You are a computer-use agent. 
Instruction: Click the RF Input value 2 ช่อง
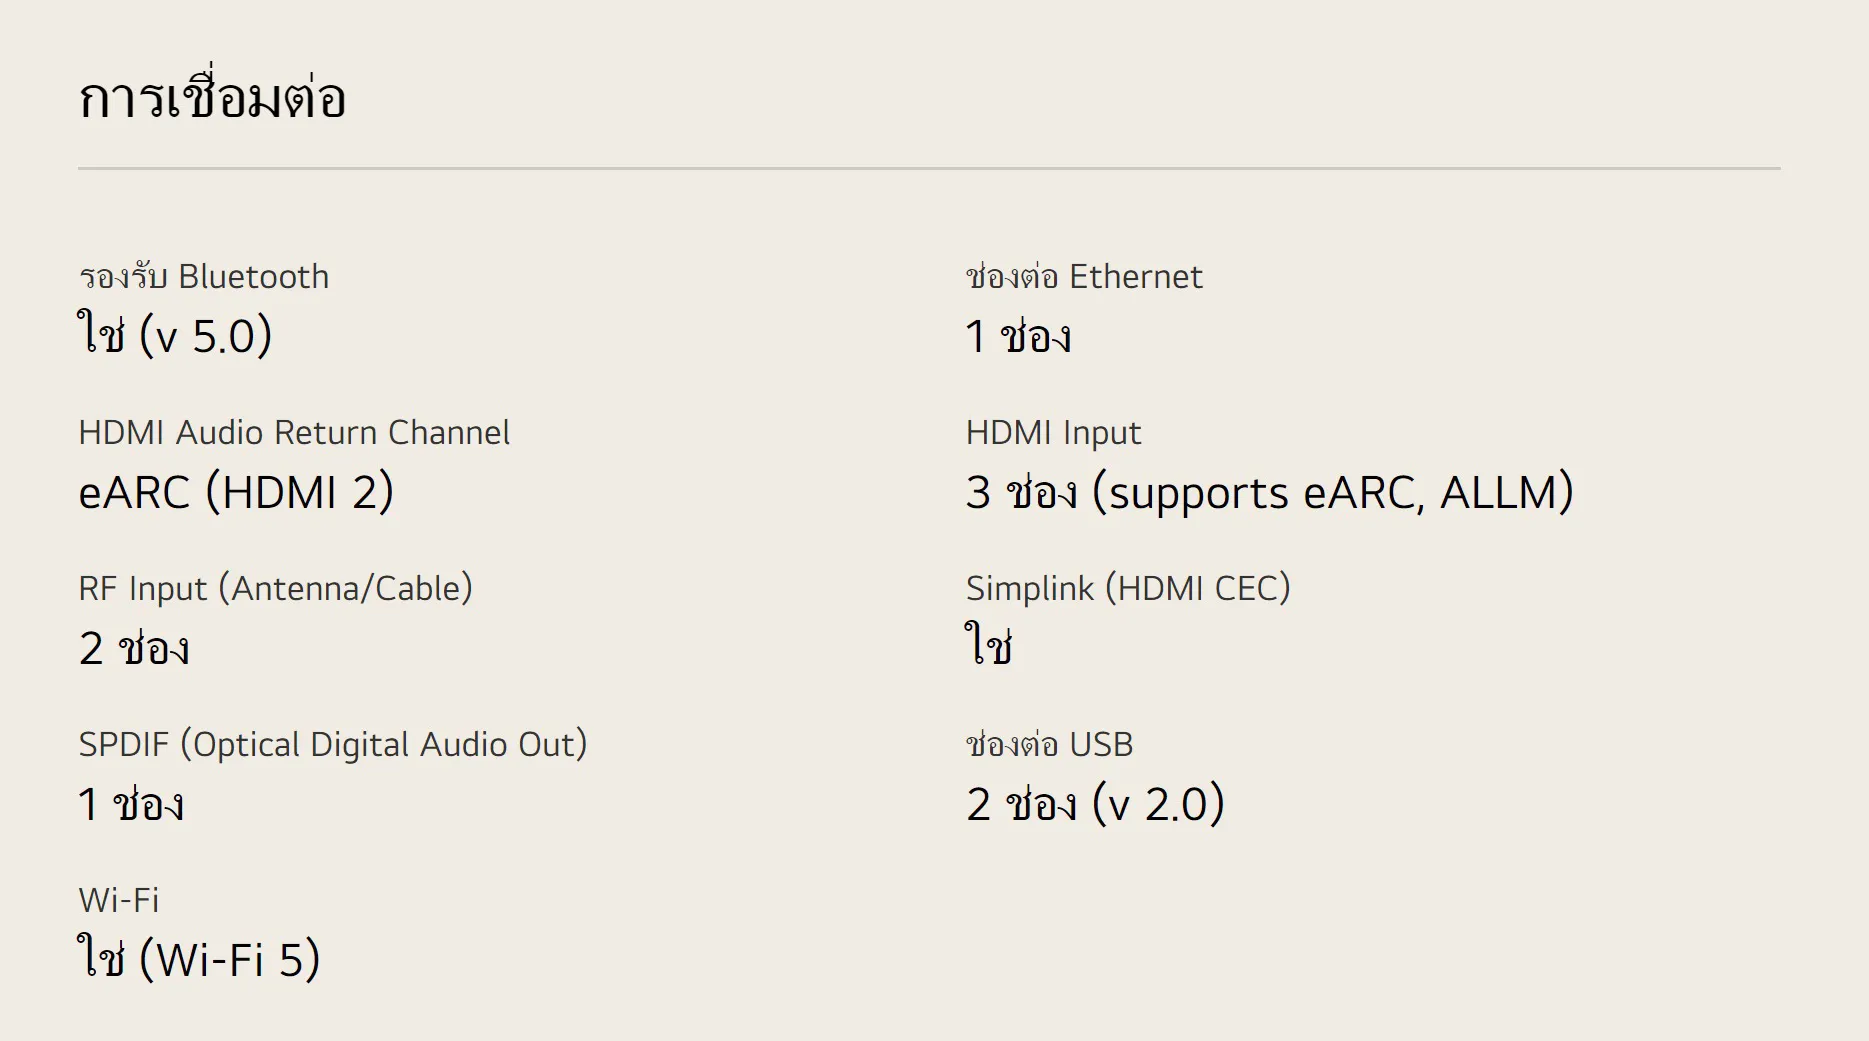(134, 648)
